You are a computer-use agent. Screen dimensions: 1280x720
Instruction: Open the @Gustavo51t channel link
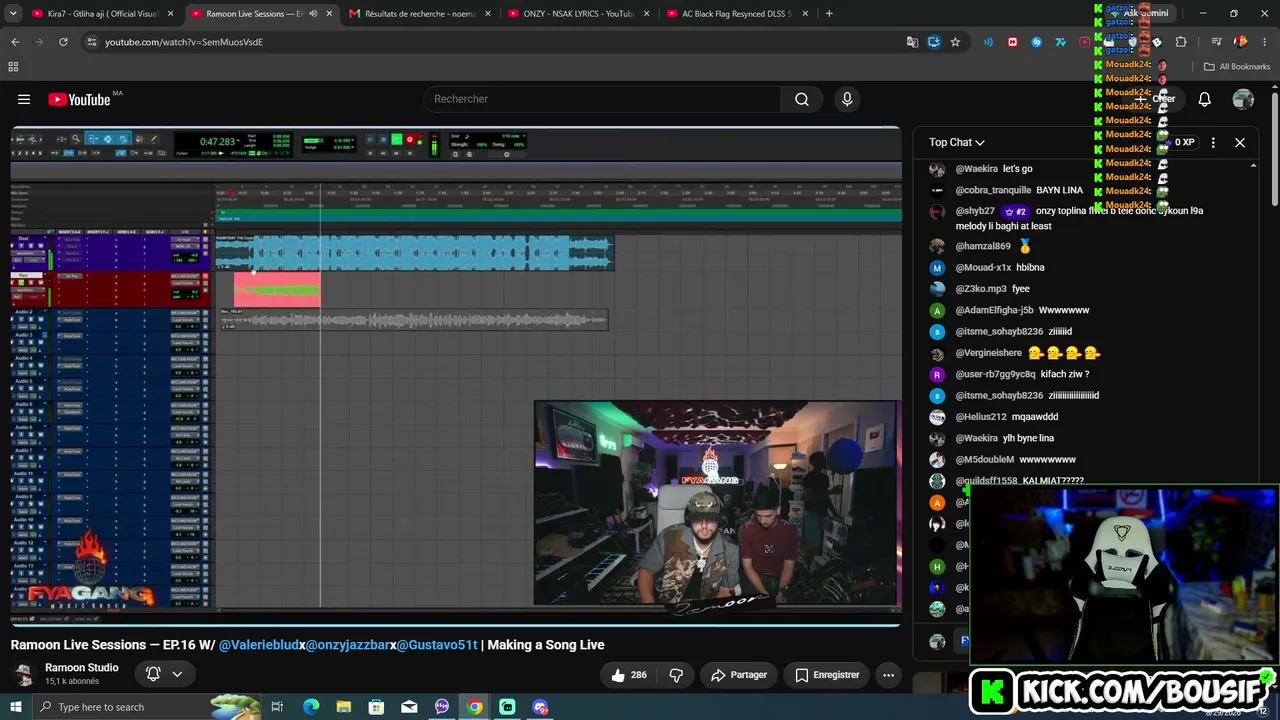[x=437, y=645]
